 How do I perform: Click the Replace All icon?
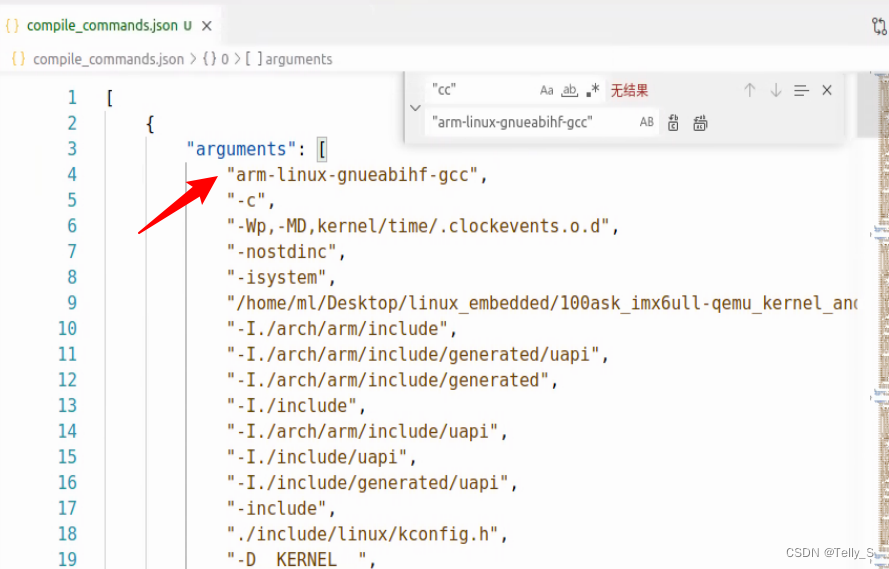coord(700,122)
